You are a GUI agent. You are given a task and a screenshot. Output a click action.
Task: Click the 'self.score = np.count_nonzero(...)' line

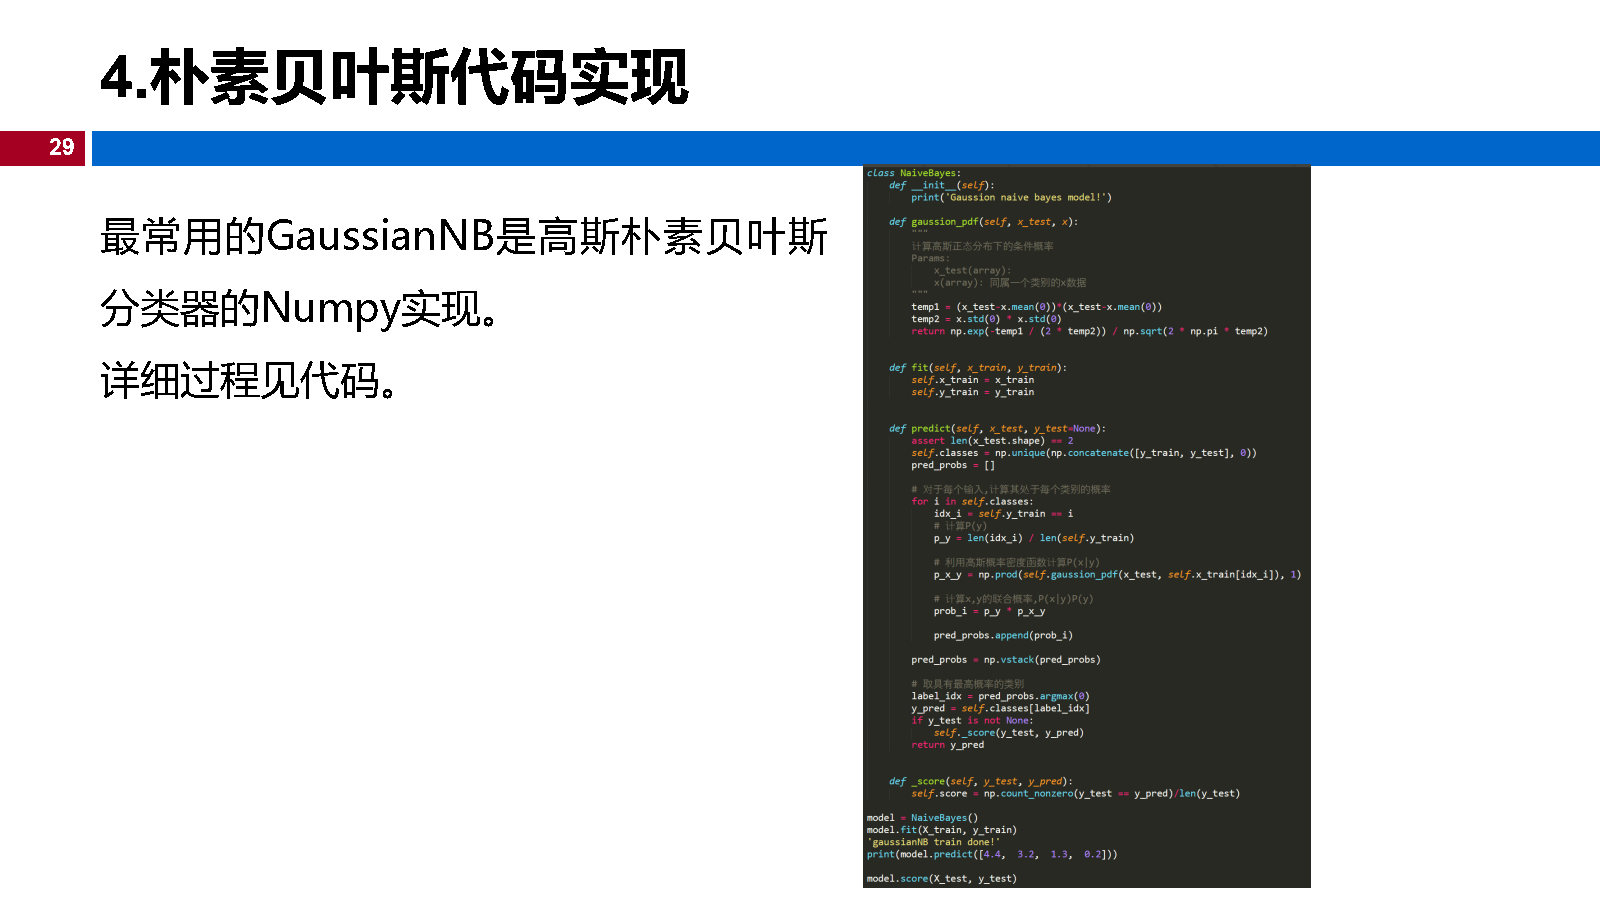1076,793
